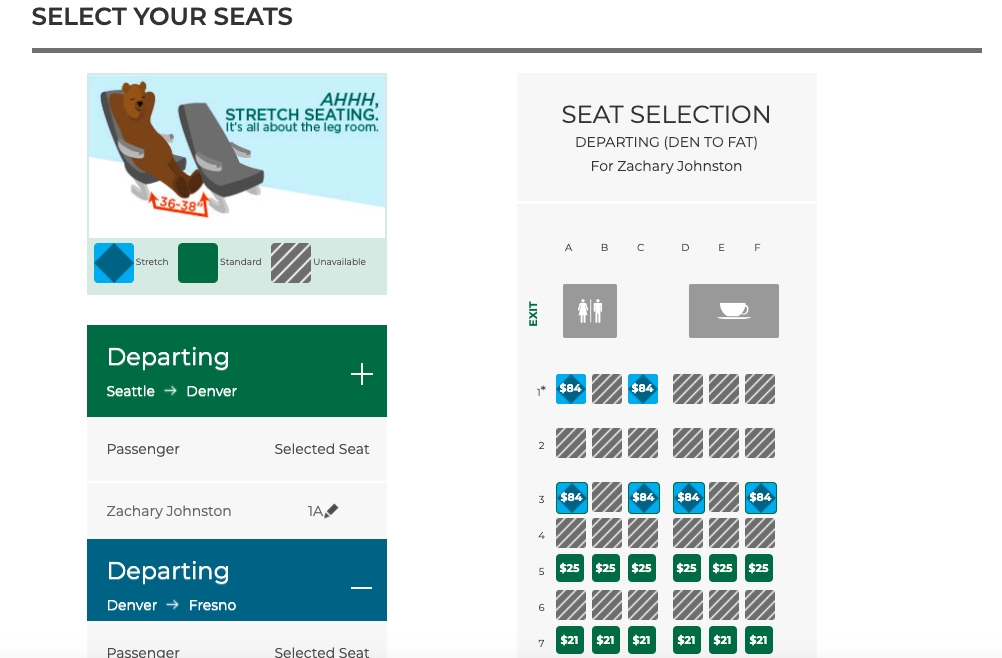Pick $25 standard seat 5F
The image size is (1002, 658).
click(759, 568)
